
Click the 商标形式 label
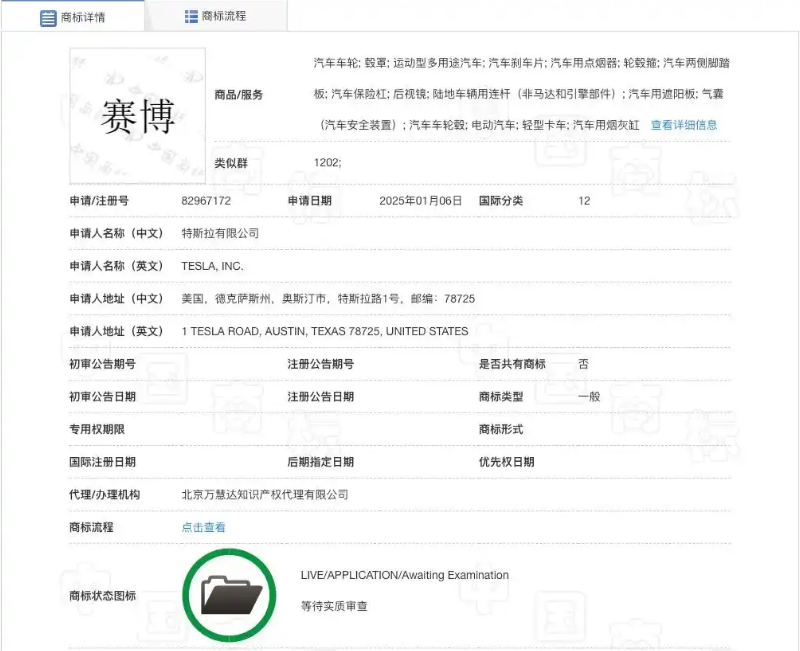click(x=501, y=429)
